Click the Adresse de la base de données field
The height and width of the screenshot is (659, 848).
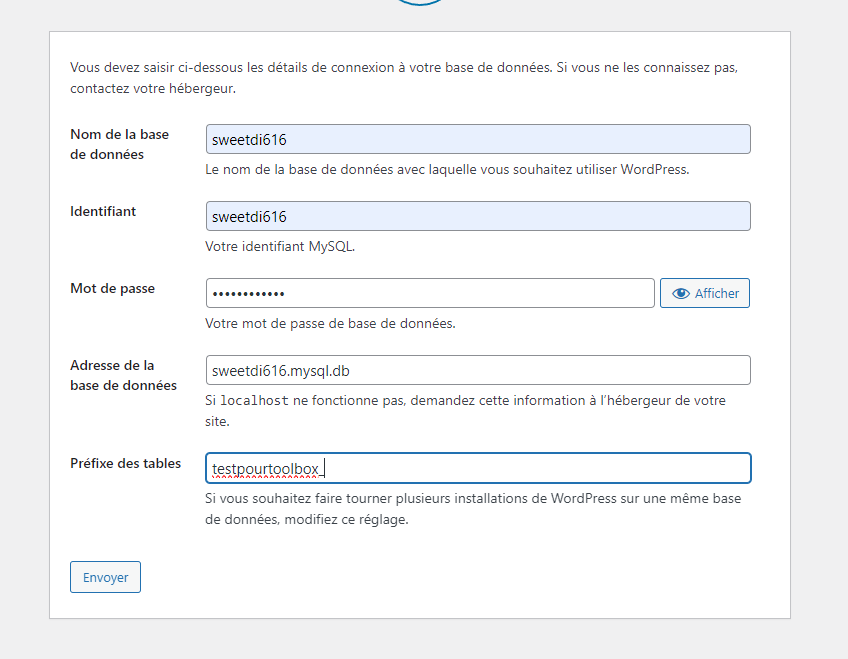tap(478, 370)
